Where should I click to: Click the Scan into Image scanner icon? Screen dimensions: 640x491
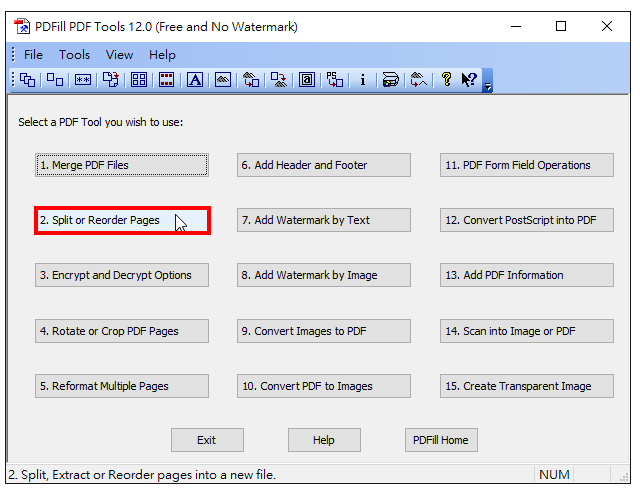pyautogui.click(x=391, y=80)
